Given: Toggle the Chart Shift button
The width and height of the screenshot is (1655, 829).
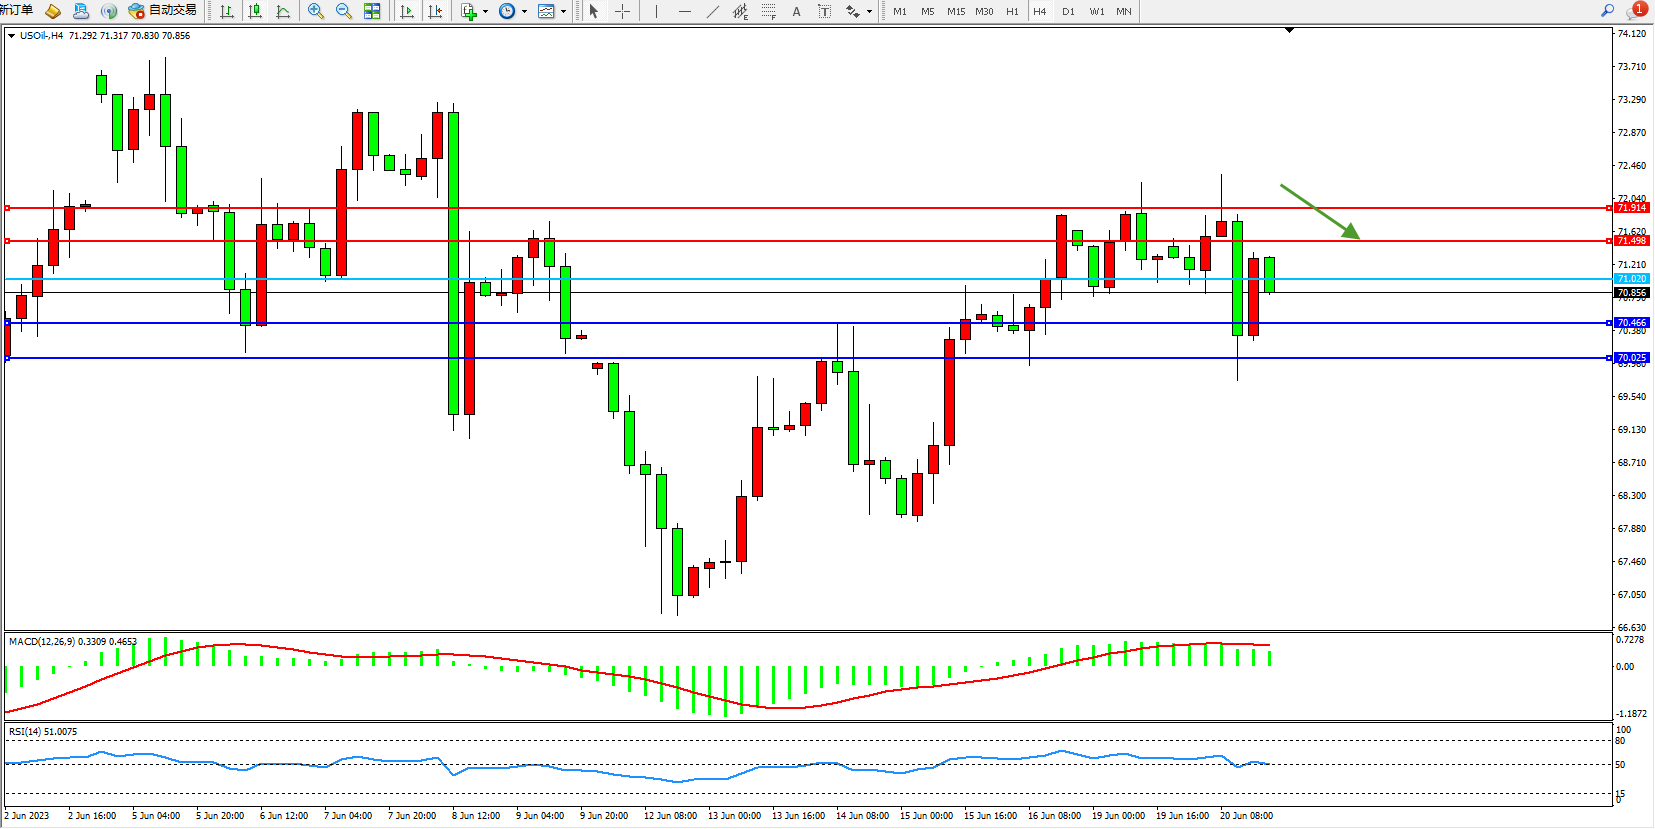Looking at the screenshot, I should click(x=435, y=11).
